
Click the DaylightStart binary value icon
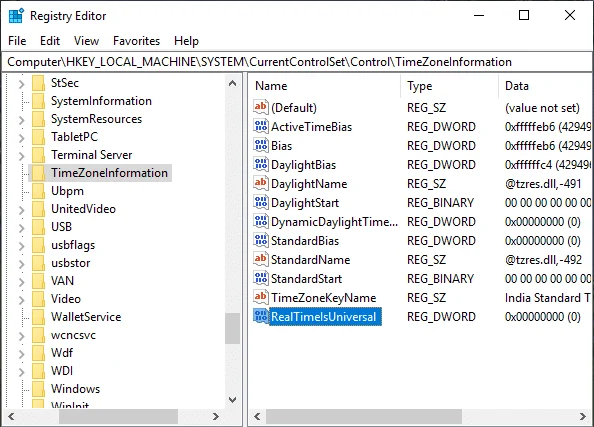(261, 202)
